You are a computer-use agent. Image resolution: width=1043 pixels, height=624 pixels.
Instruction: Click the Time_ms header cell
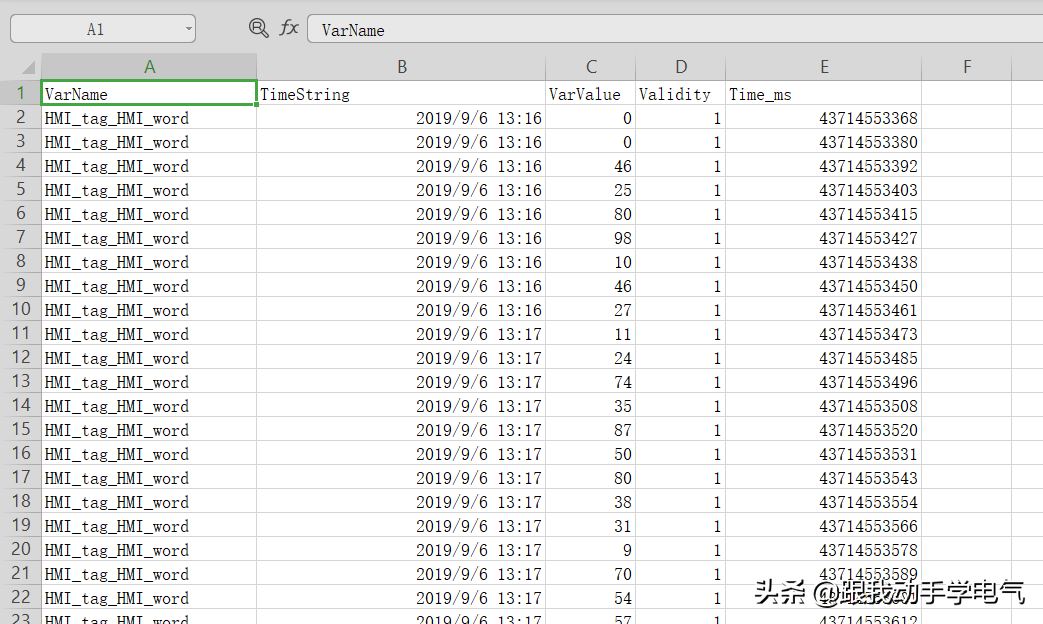tap(824, 94)
